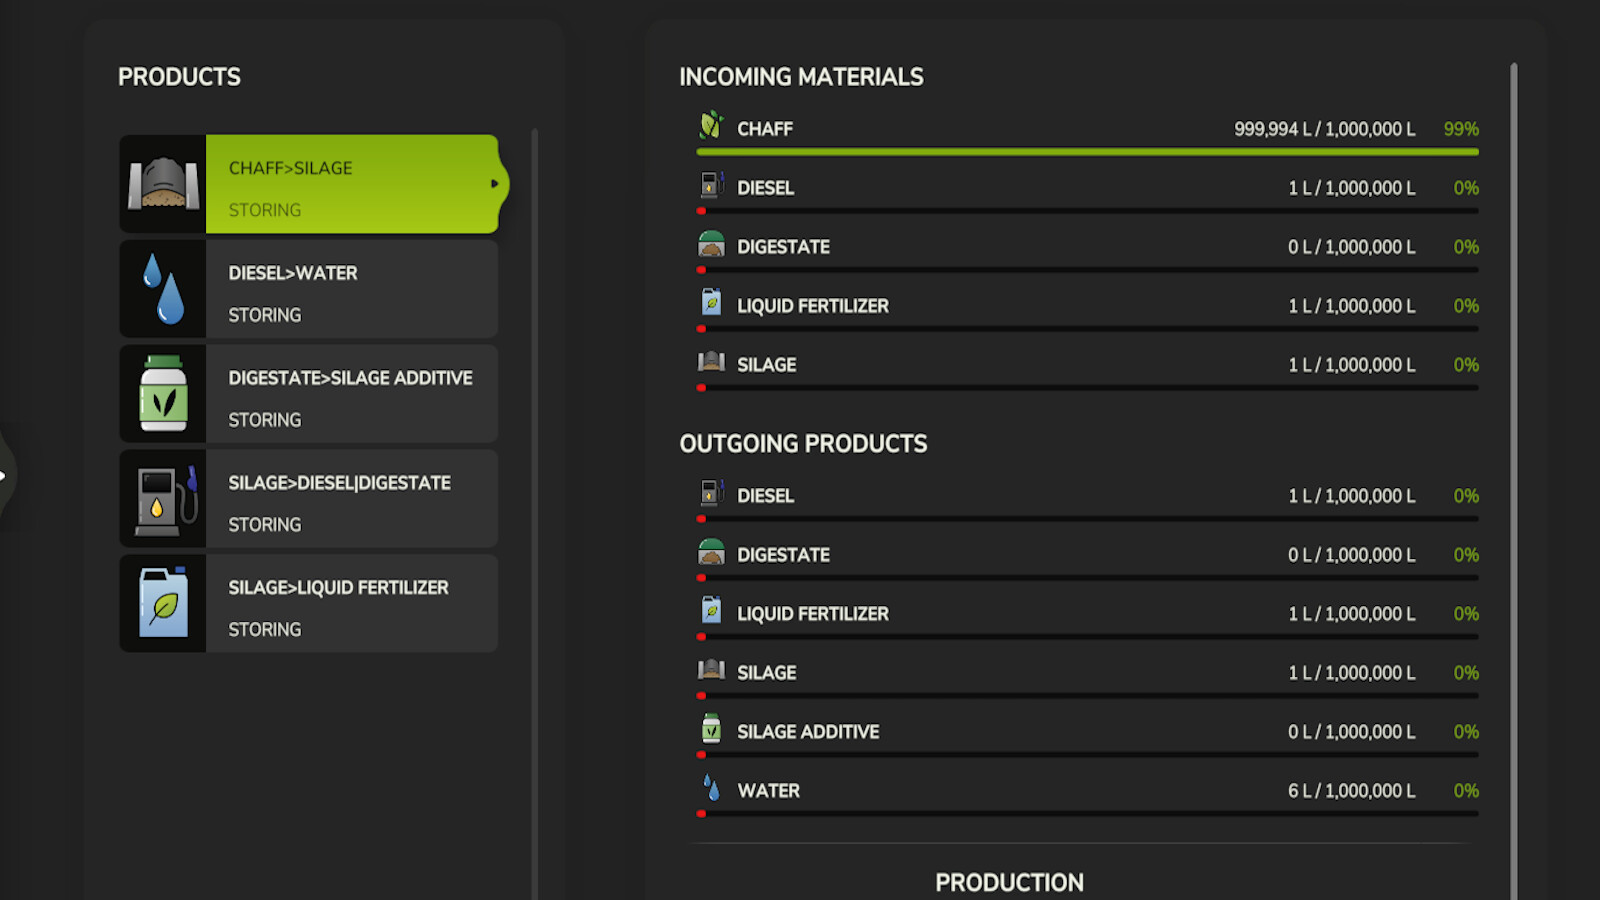Select the Digestate>Silage Additive production
This screenshot has height=900, width=1600.
pyautogui.click(x=350, y=394)
